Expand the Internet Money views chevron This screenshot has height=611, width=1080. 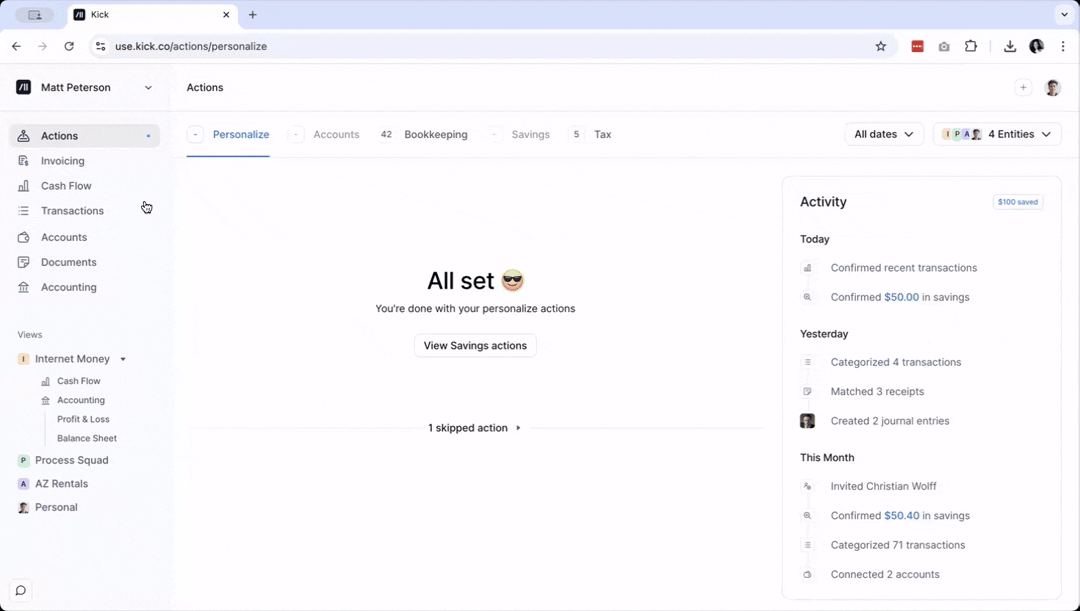coord(122,359)
